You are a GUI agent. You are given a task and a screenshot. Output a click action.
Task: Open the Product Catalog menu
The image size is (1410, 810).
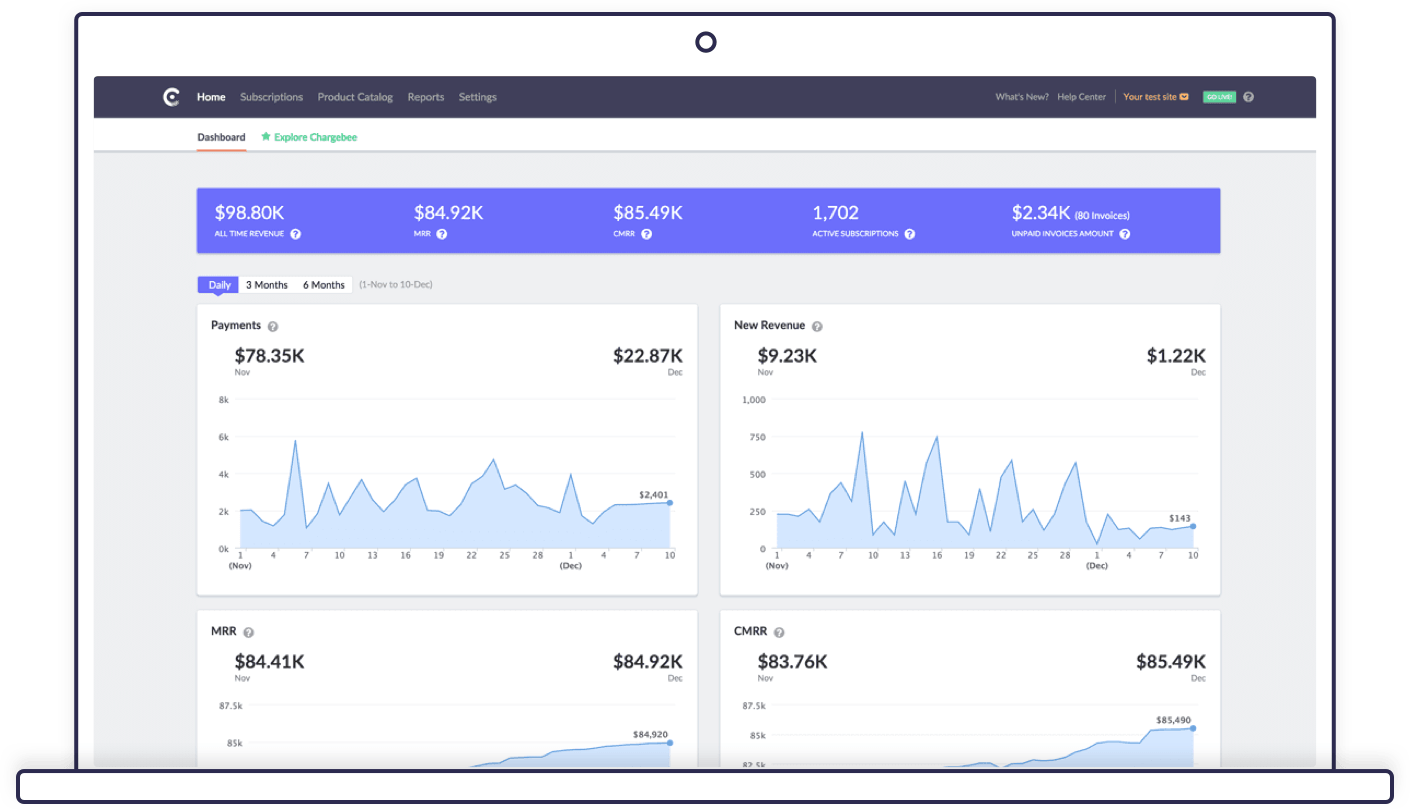click(355, 97)
